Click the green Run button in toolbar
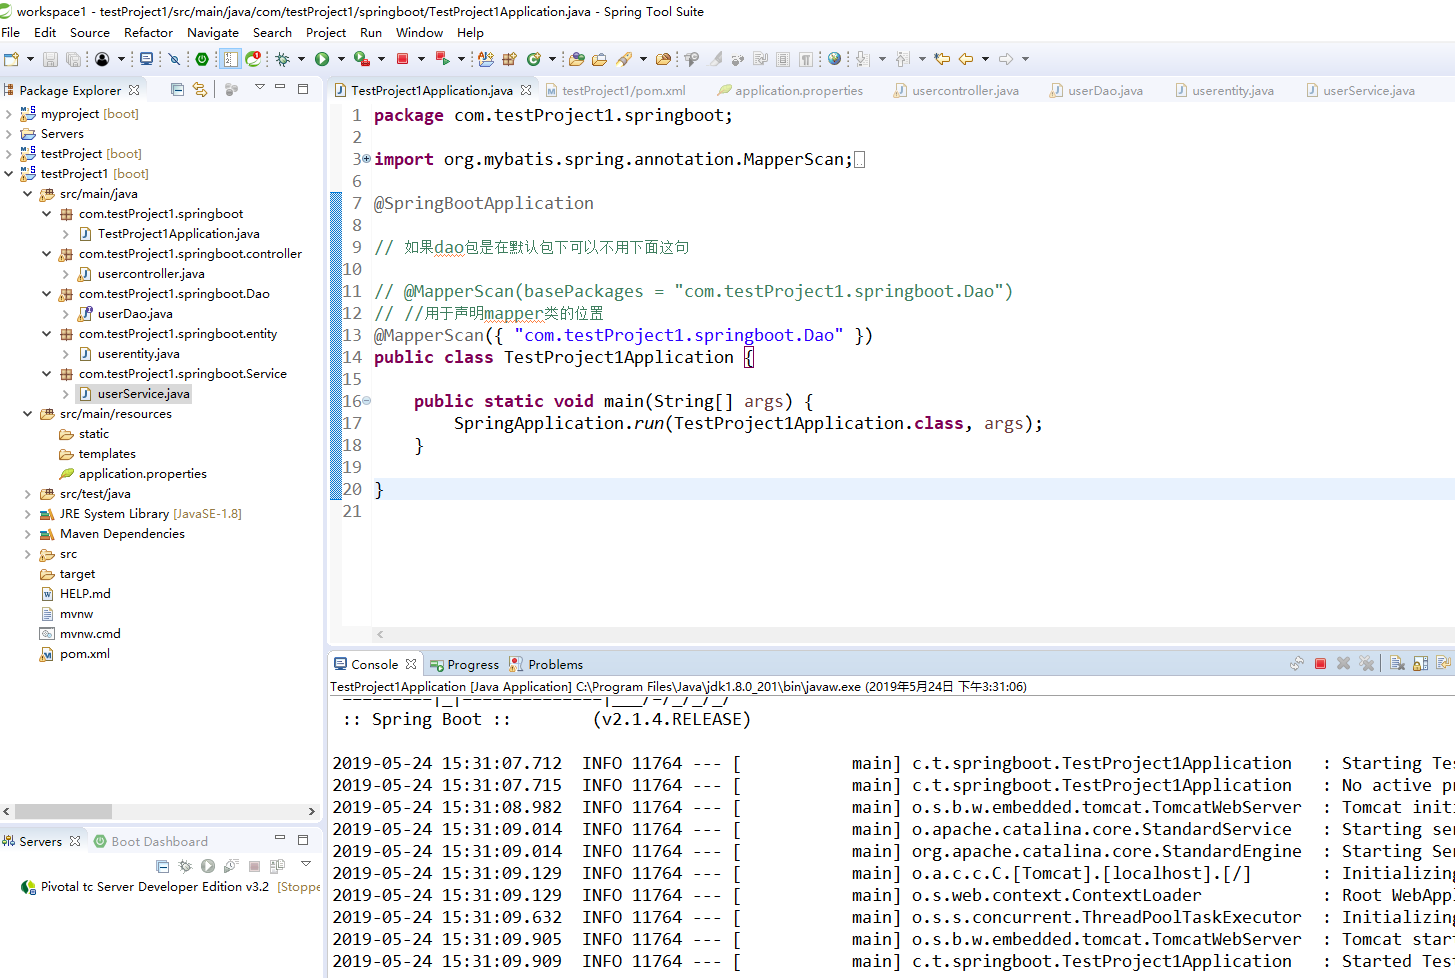 pyautogui.click(x=322, y=60)
